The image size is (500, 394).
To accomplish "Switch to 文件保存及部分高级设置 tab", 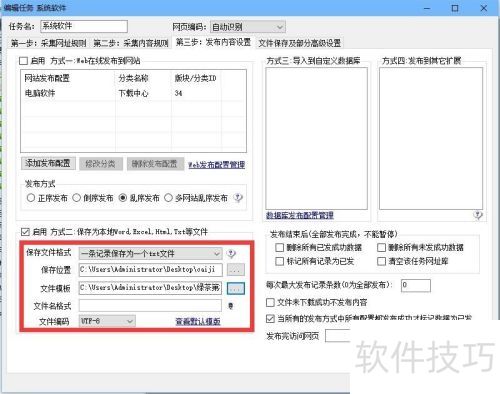I will 300,43.
